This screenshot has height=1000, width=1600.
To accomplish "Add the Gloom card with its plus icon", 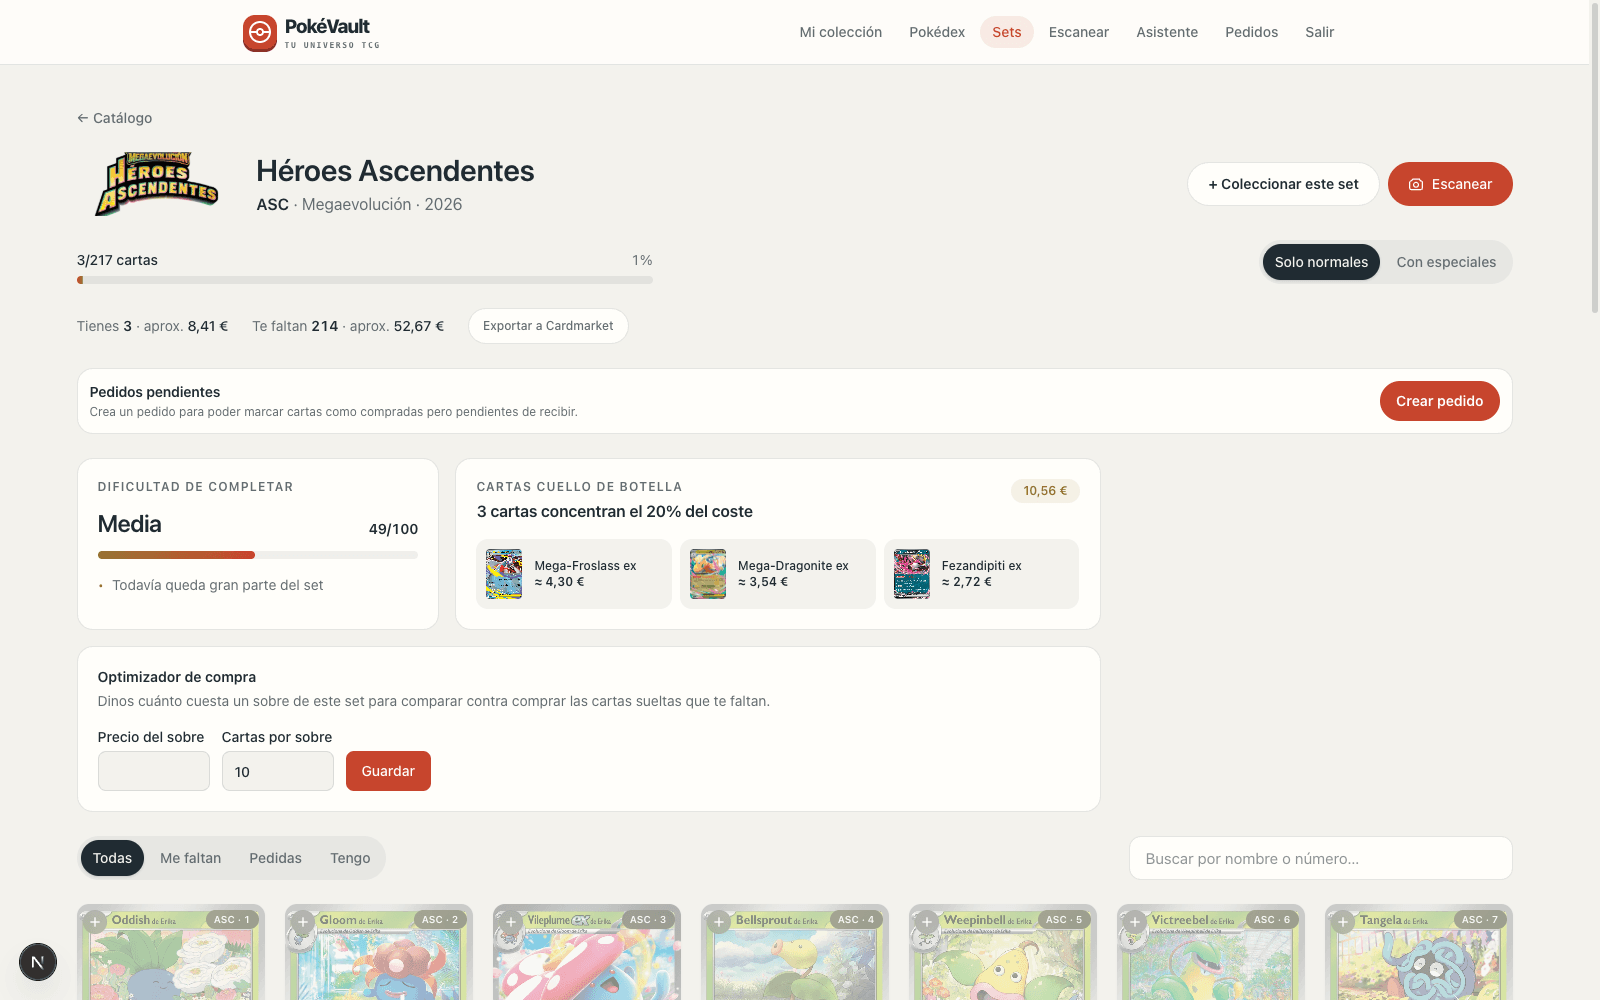I will point(303,922).
